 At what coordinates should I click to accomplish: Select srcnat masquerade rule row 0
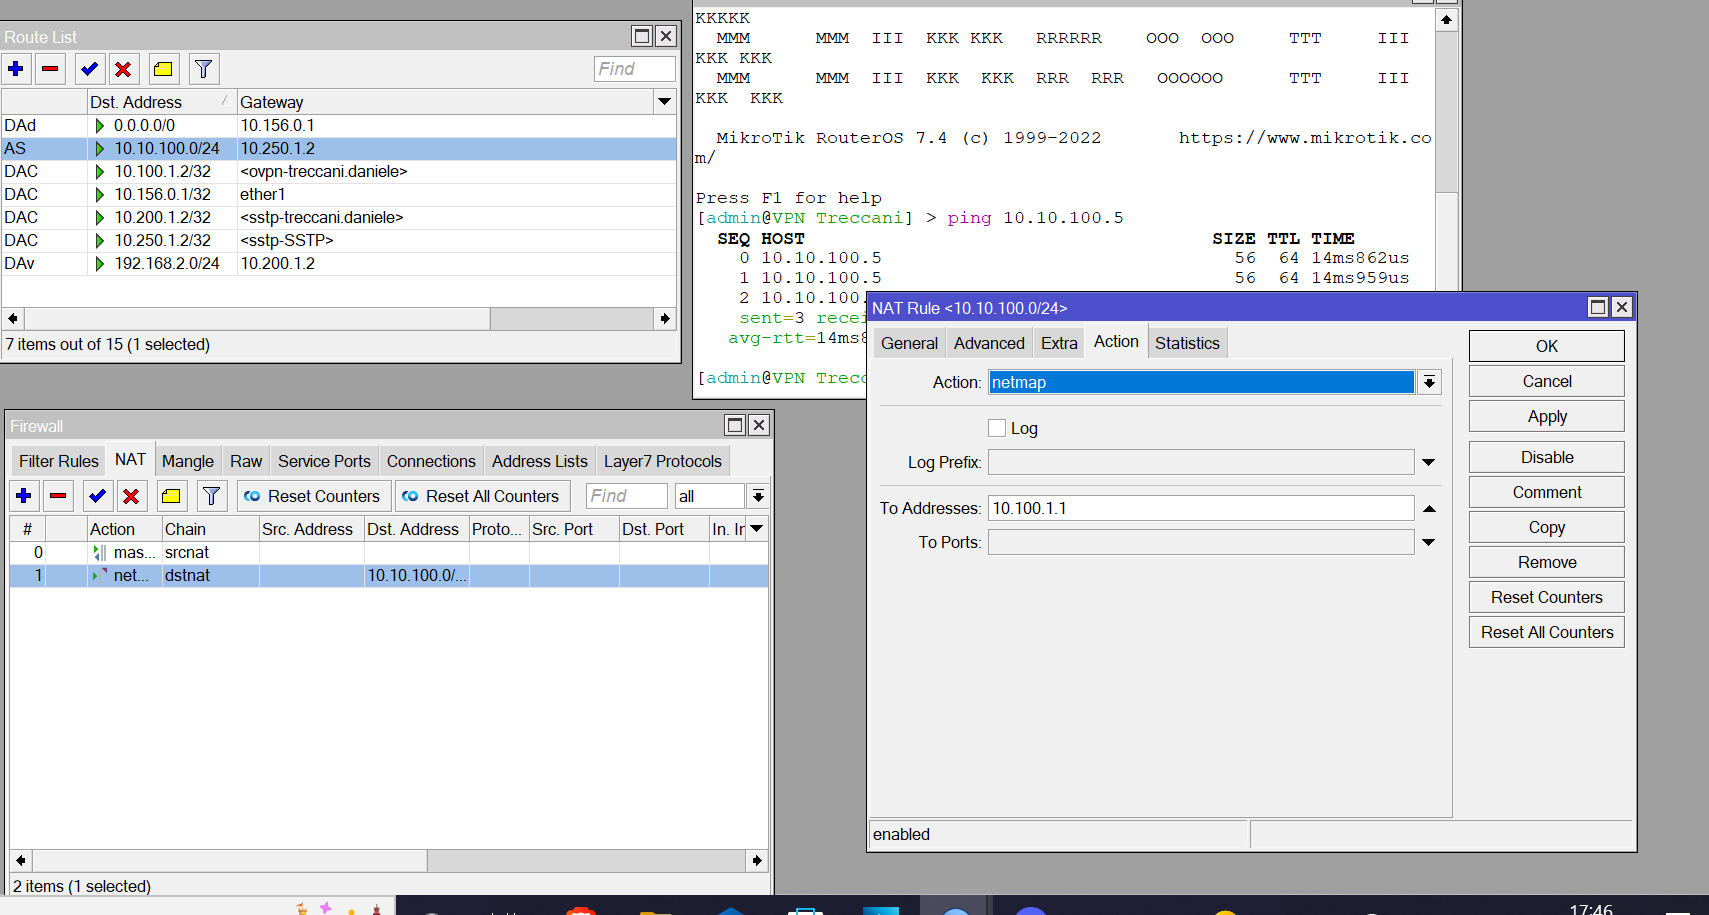tap(389, 553)
